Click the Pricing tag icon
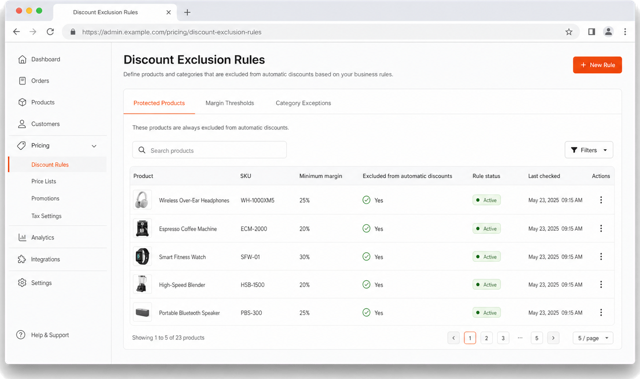The width and height of the screenshot is (640, 379). (22, 145)
